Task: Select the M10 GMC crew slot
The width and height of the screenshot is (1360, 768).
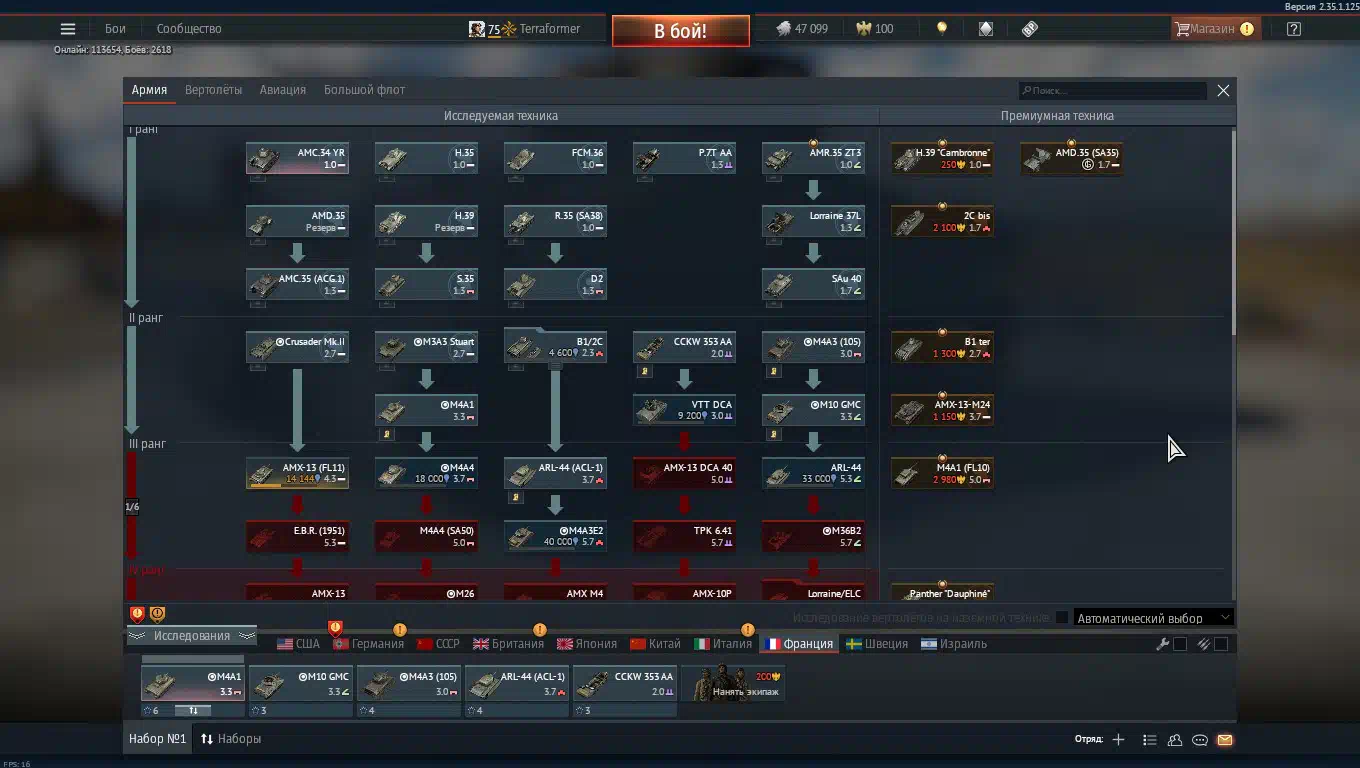Action: (x=300, y=683)
